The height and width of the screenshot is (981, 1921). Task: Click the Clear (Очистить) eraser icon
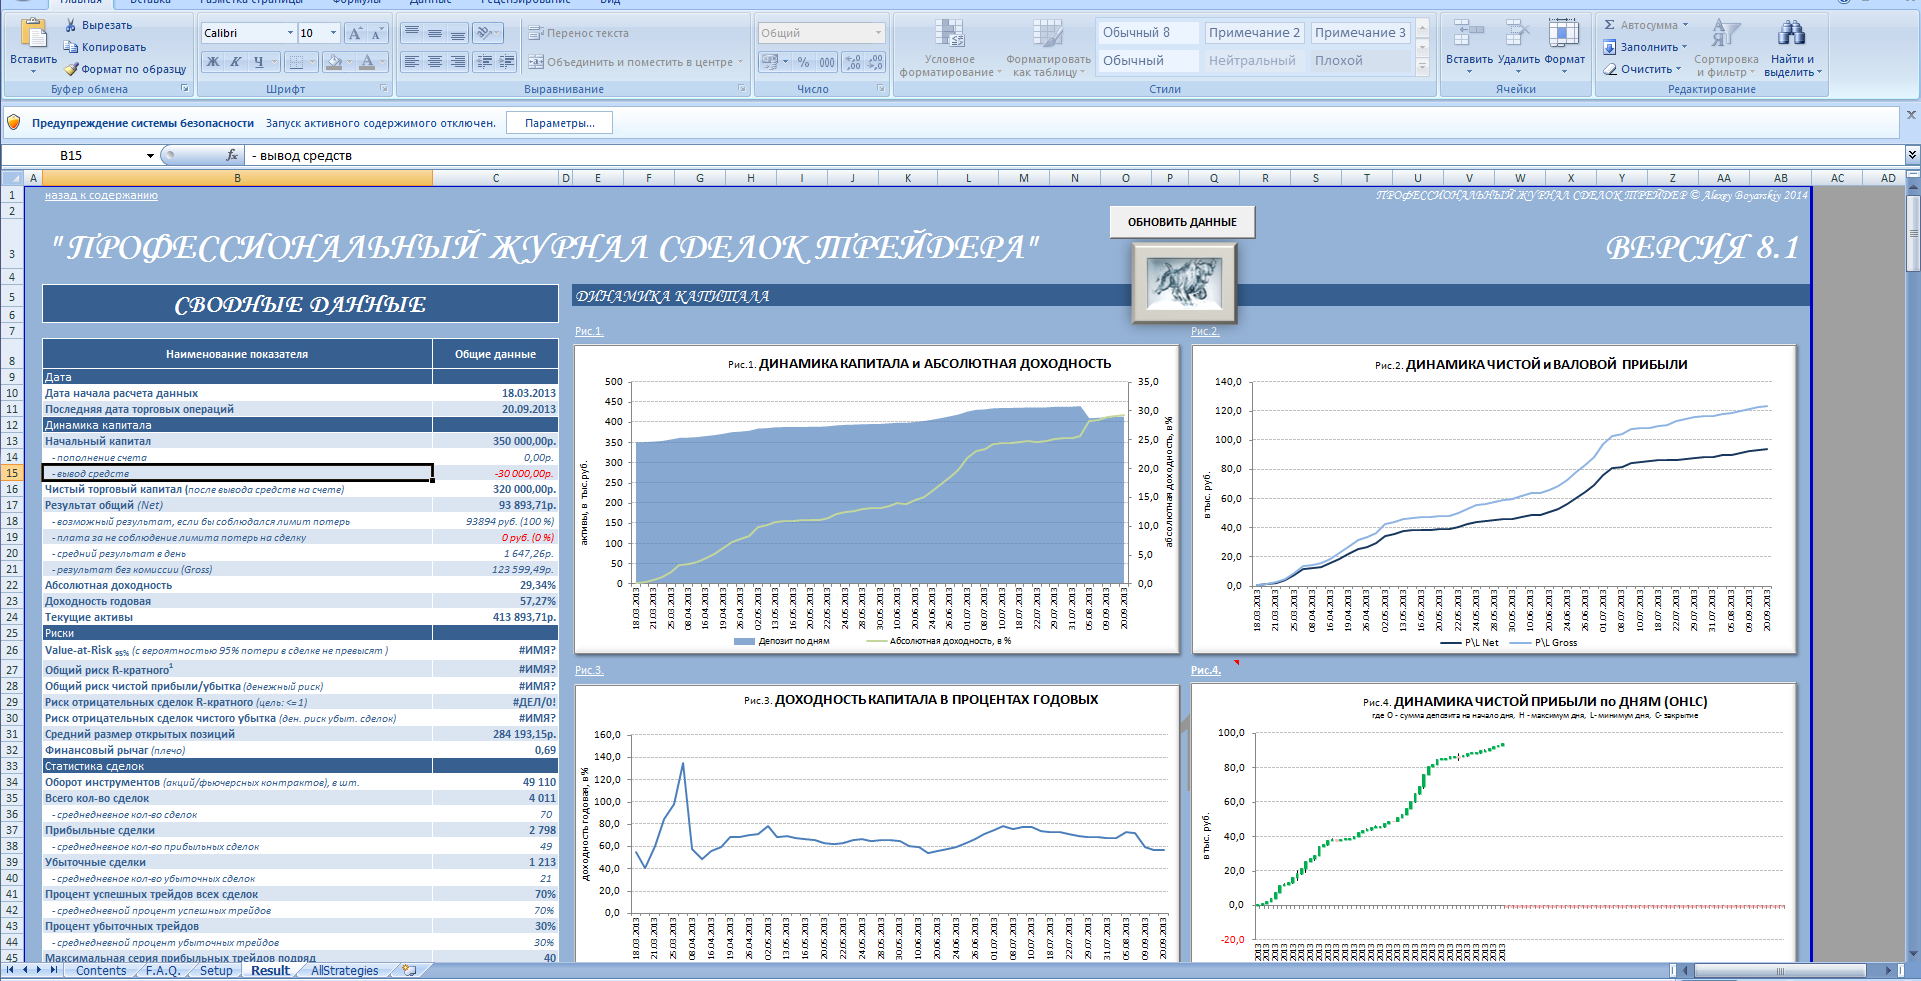coord(1610,69)
